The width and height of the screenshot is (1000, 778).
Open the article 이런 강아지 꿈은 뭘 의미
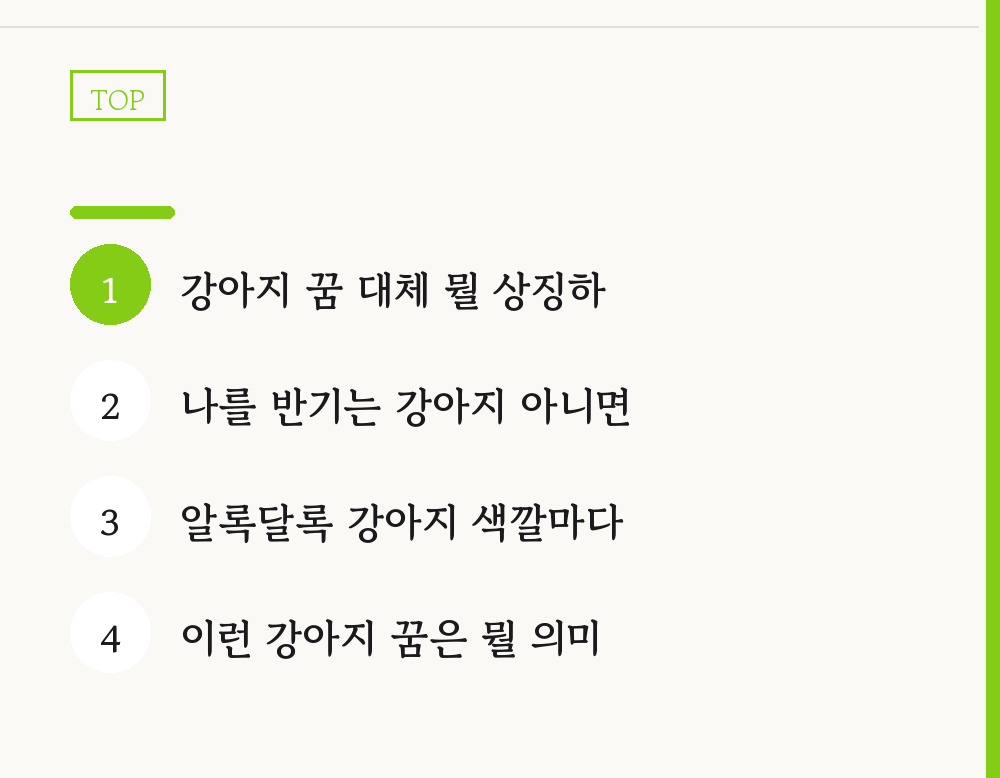point(390,639)
